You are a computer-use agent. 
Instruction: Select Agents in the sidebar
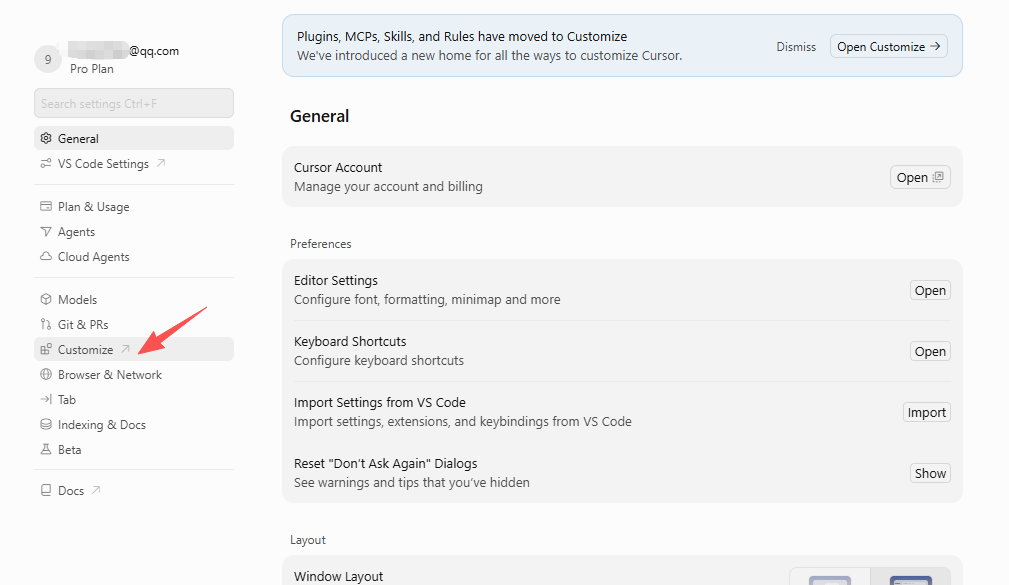(x=134, y=232)
